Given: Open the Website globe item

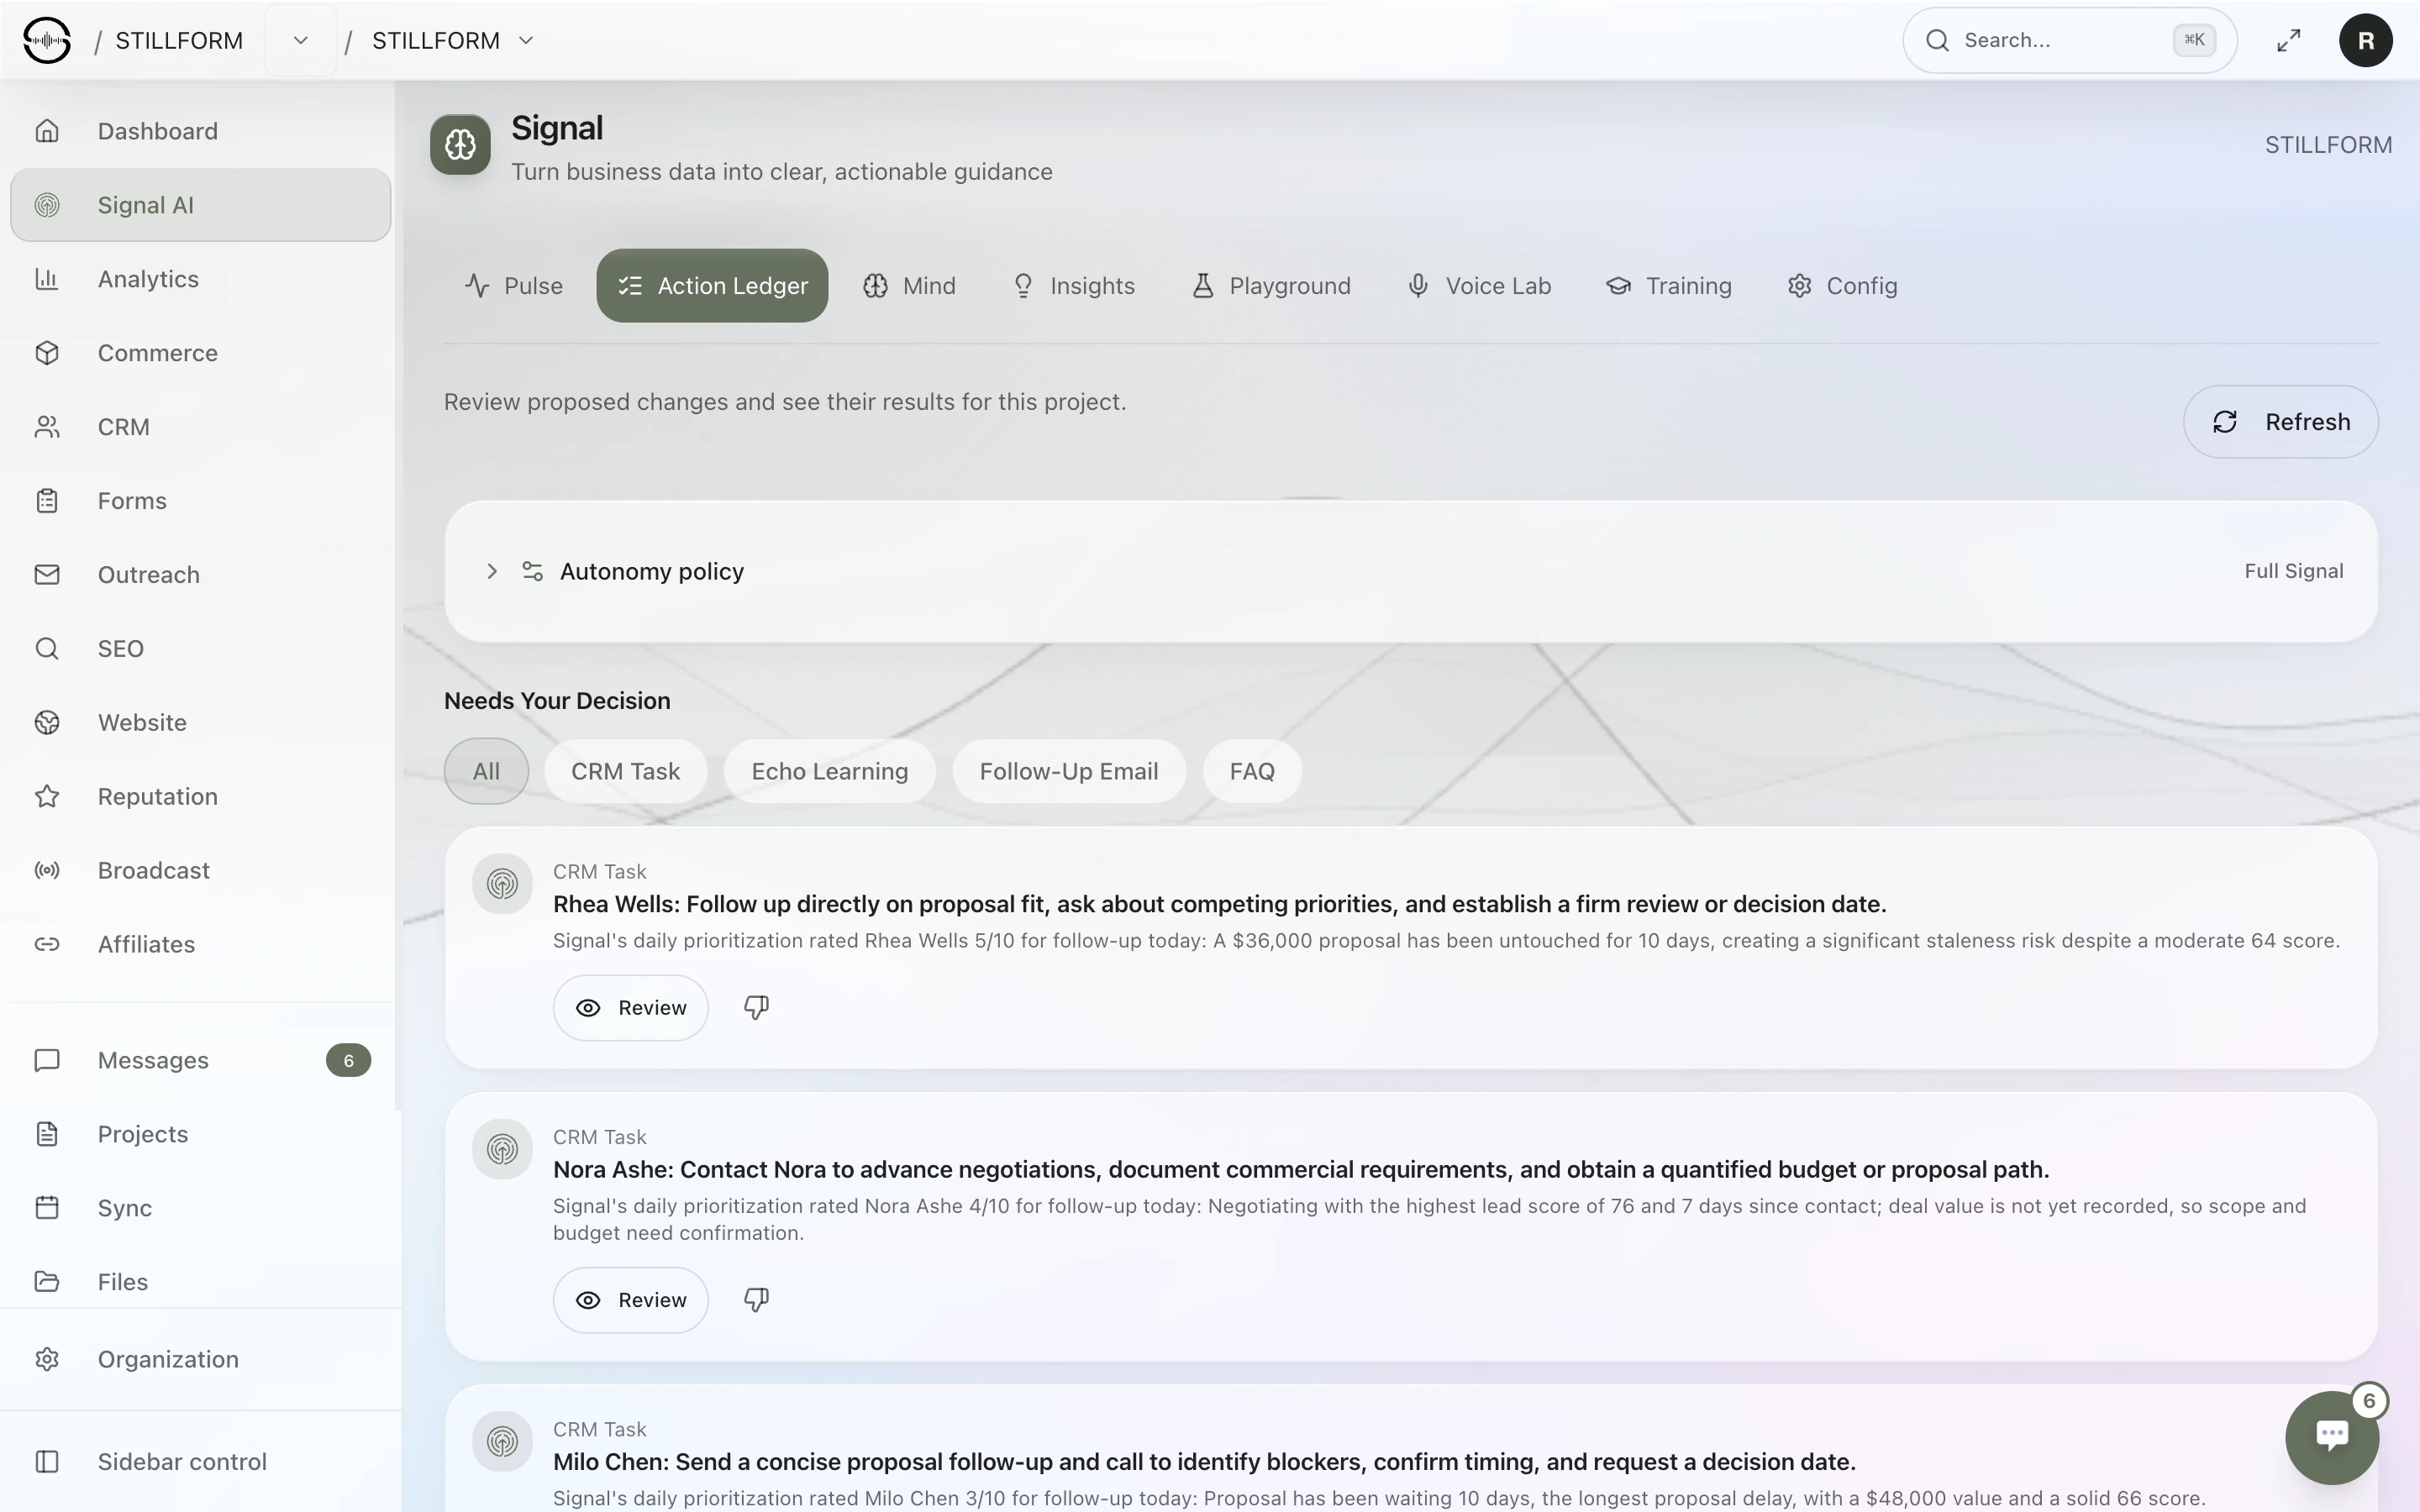Looking at the screenshot, I should click(200, 723).
